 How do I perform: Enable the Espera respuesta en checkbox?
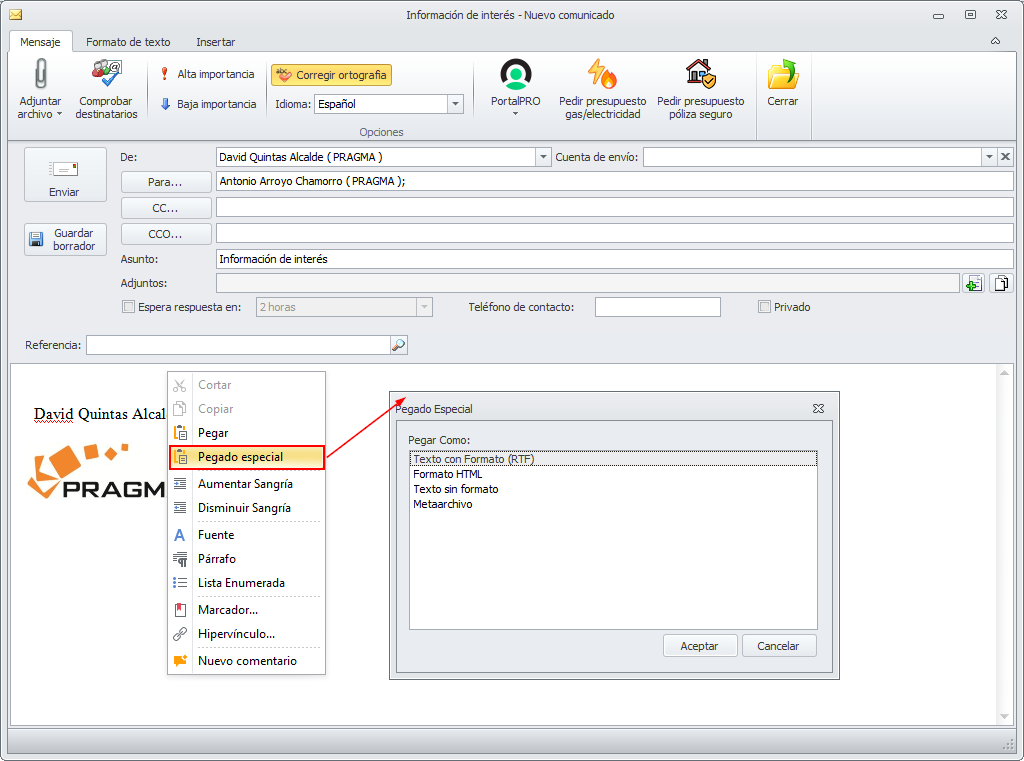[128, 307]
